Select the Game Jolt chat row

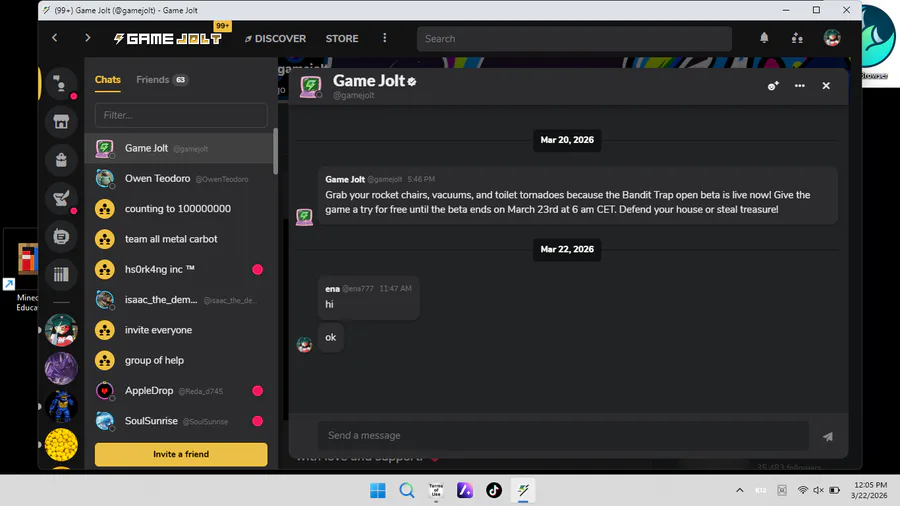[x=179, y=148]
